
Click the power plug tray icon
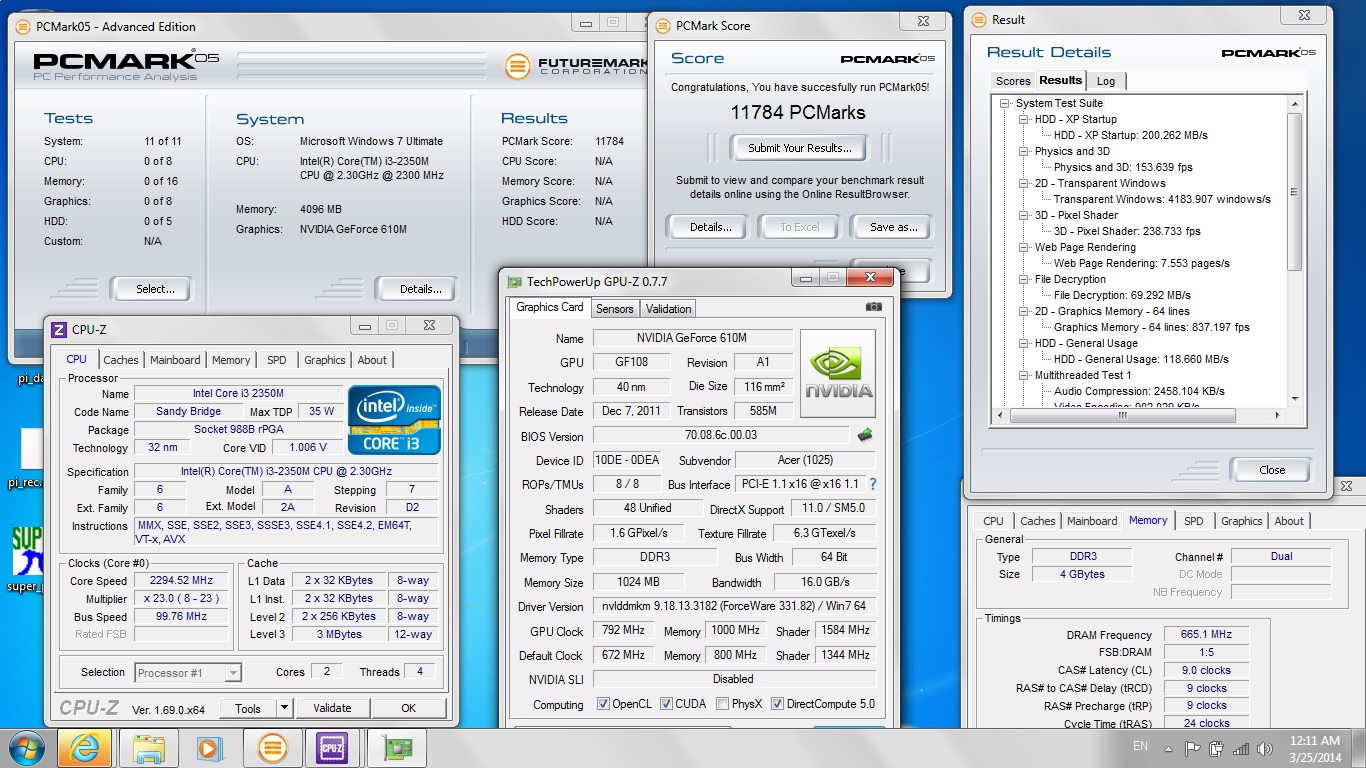point(1216,748)
